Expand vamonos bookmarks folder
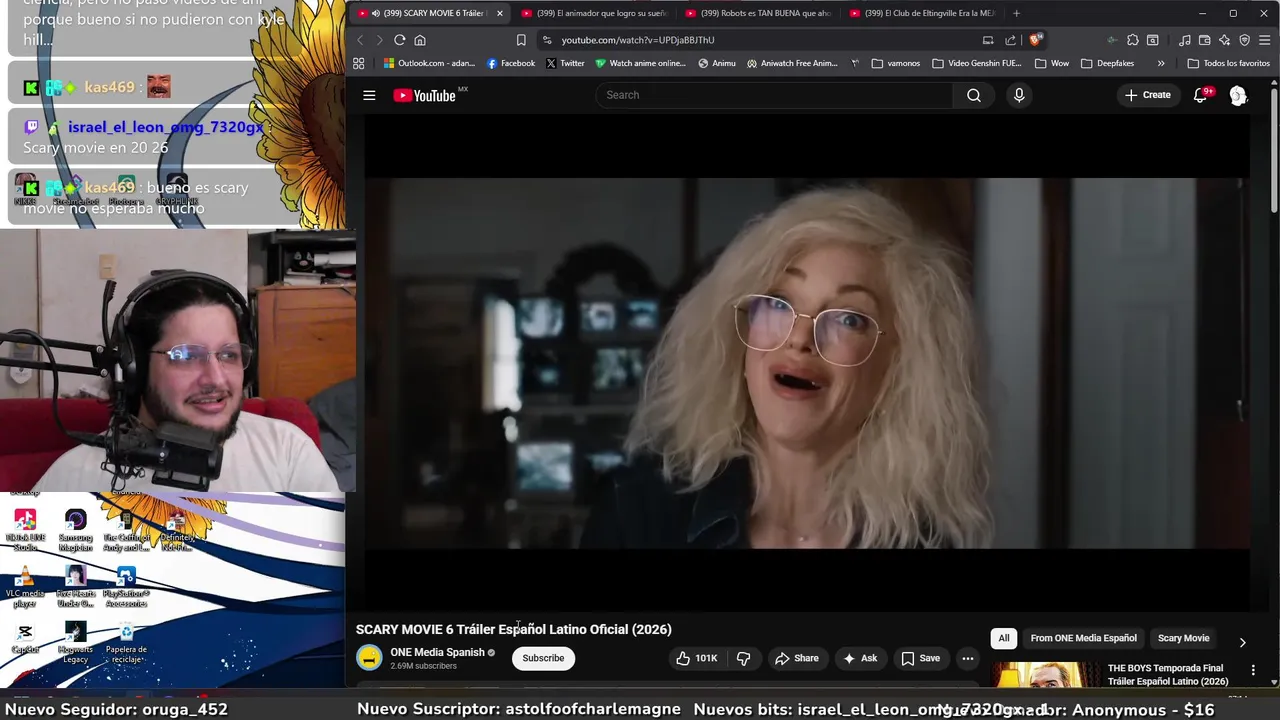This screenshot has width=1280, height=720. click(x=896, y=63)
